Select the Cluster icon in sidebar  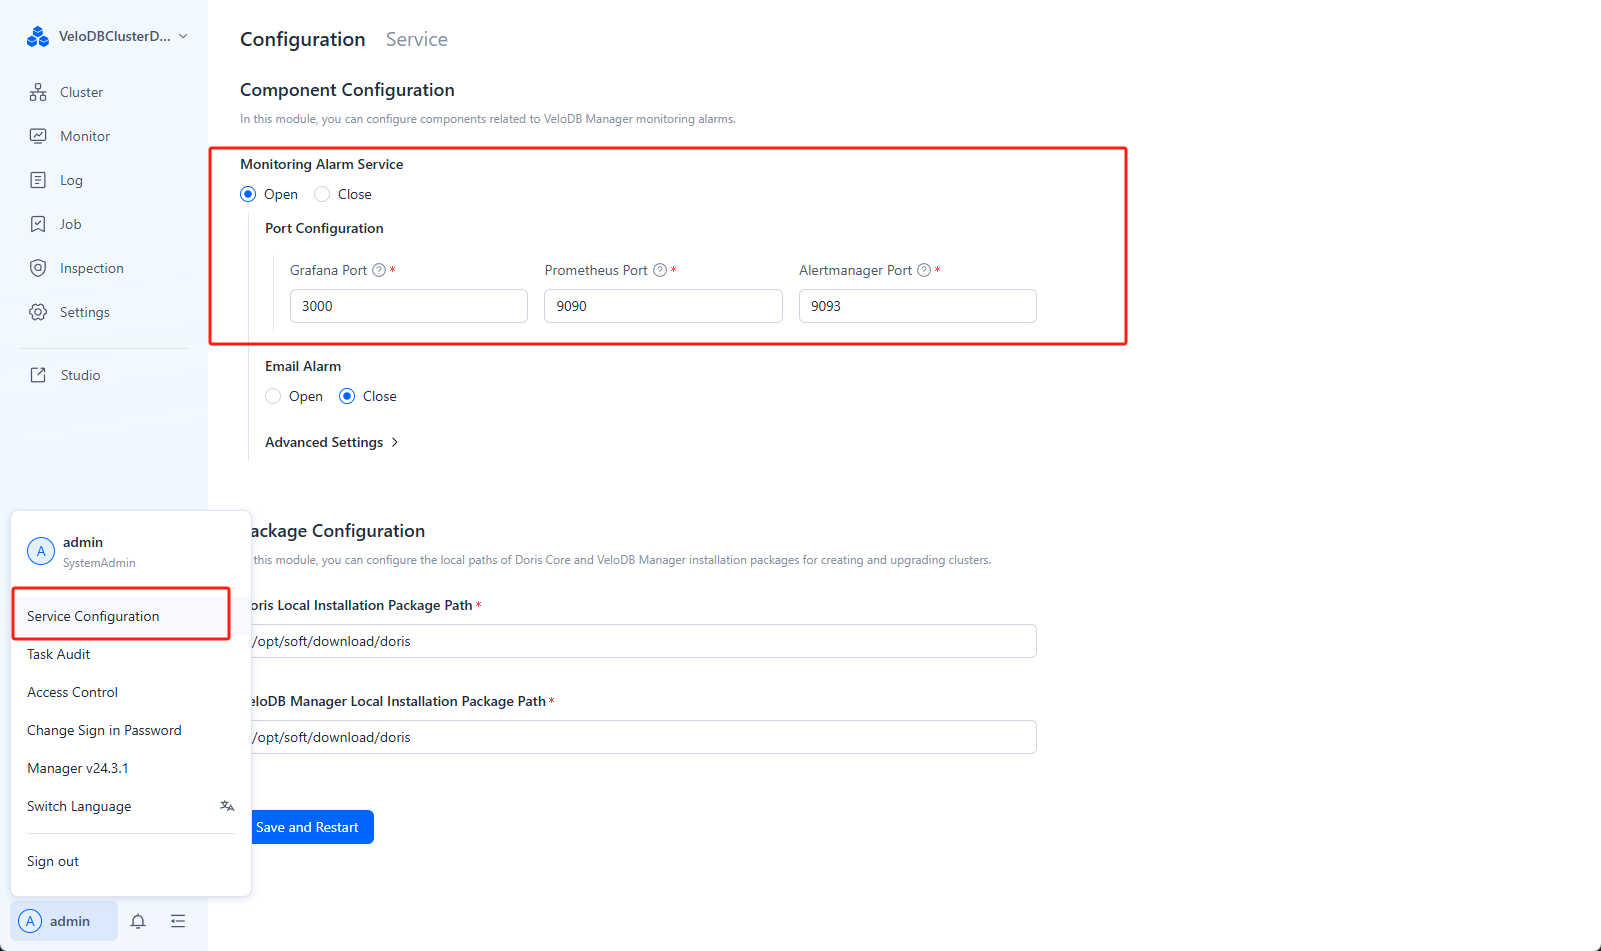38,91
